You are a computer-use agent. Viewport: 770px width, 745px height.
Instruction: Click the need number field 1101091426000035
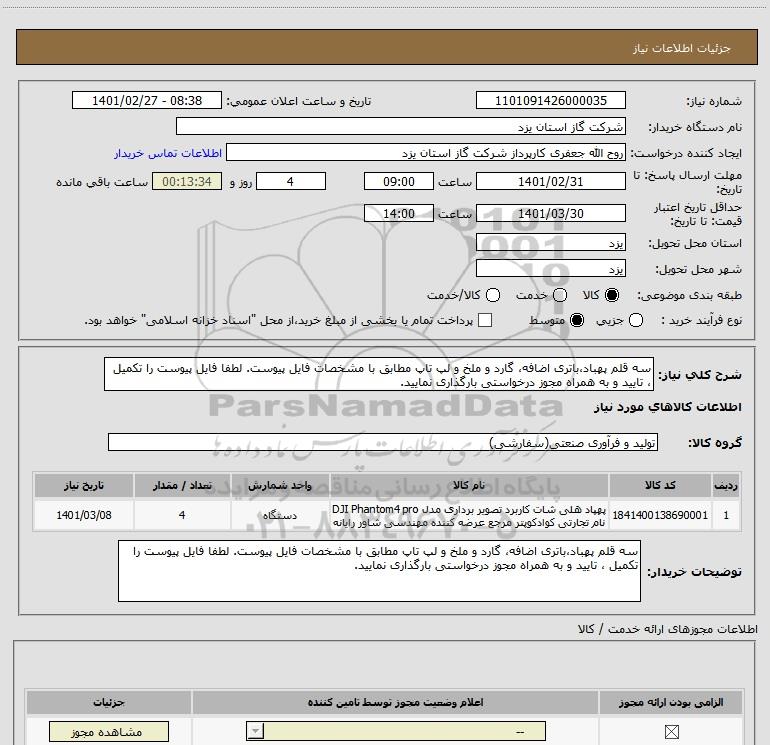(550, 101)
